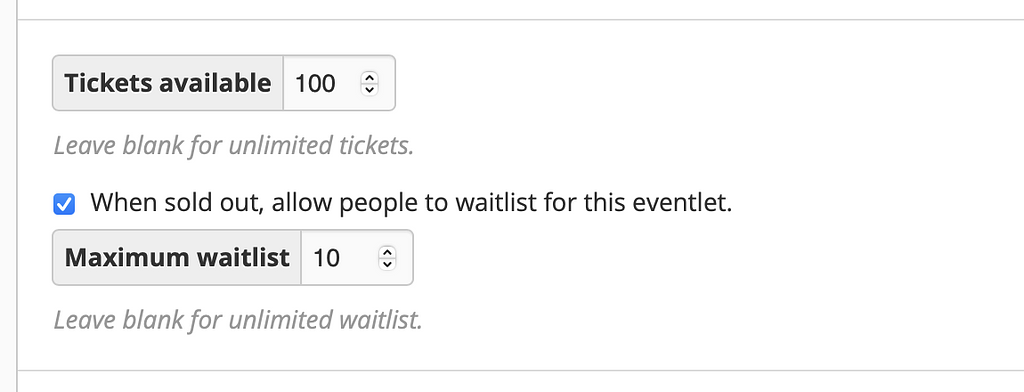Increase Maximum waitlist with up arrow
The width and height of the screenshot is (1024, 392).
click(x=387, y=252)
